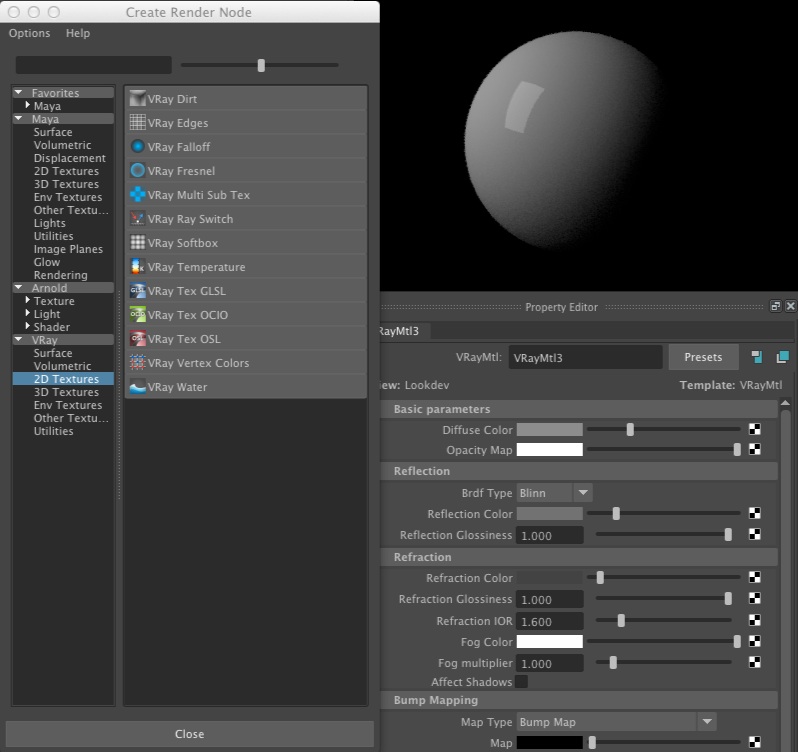This screenshot has height=752, width=798.
Task: Click the Presets button
Action: (x=703, y=357)
